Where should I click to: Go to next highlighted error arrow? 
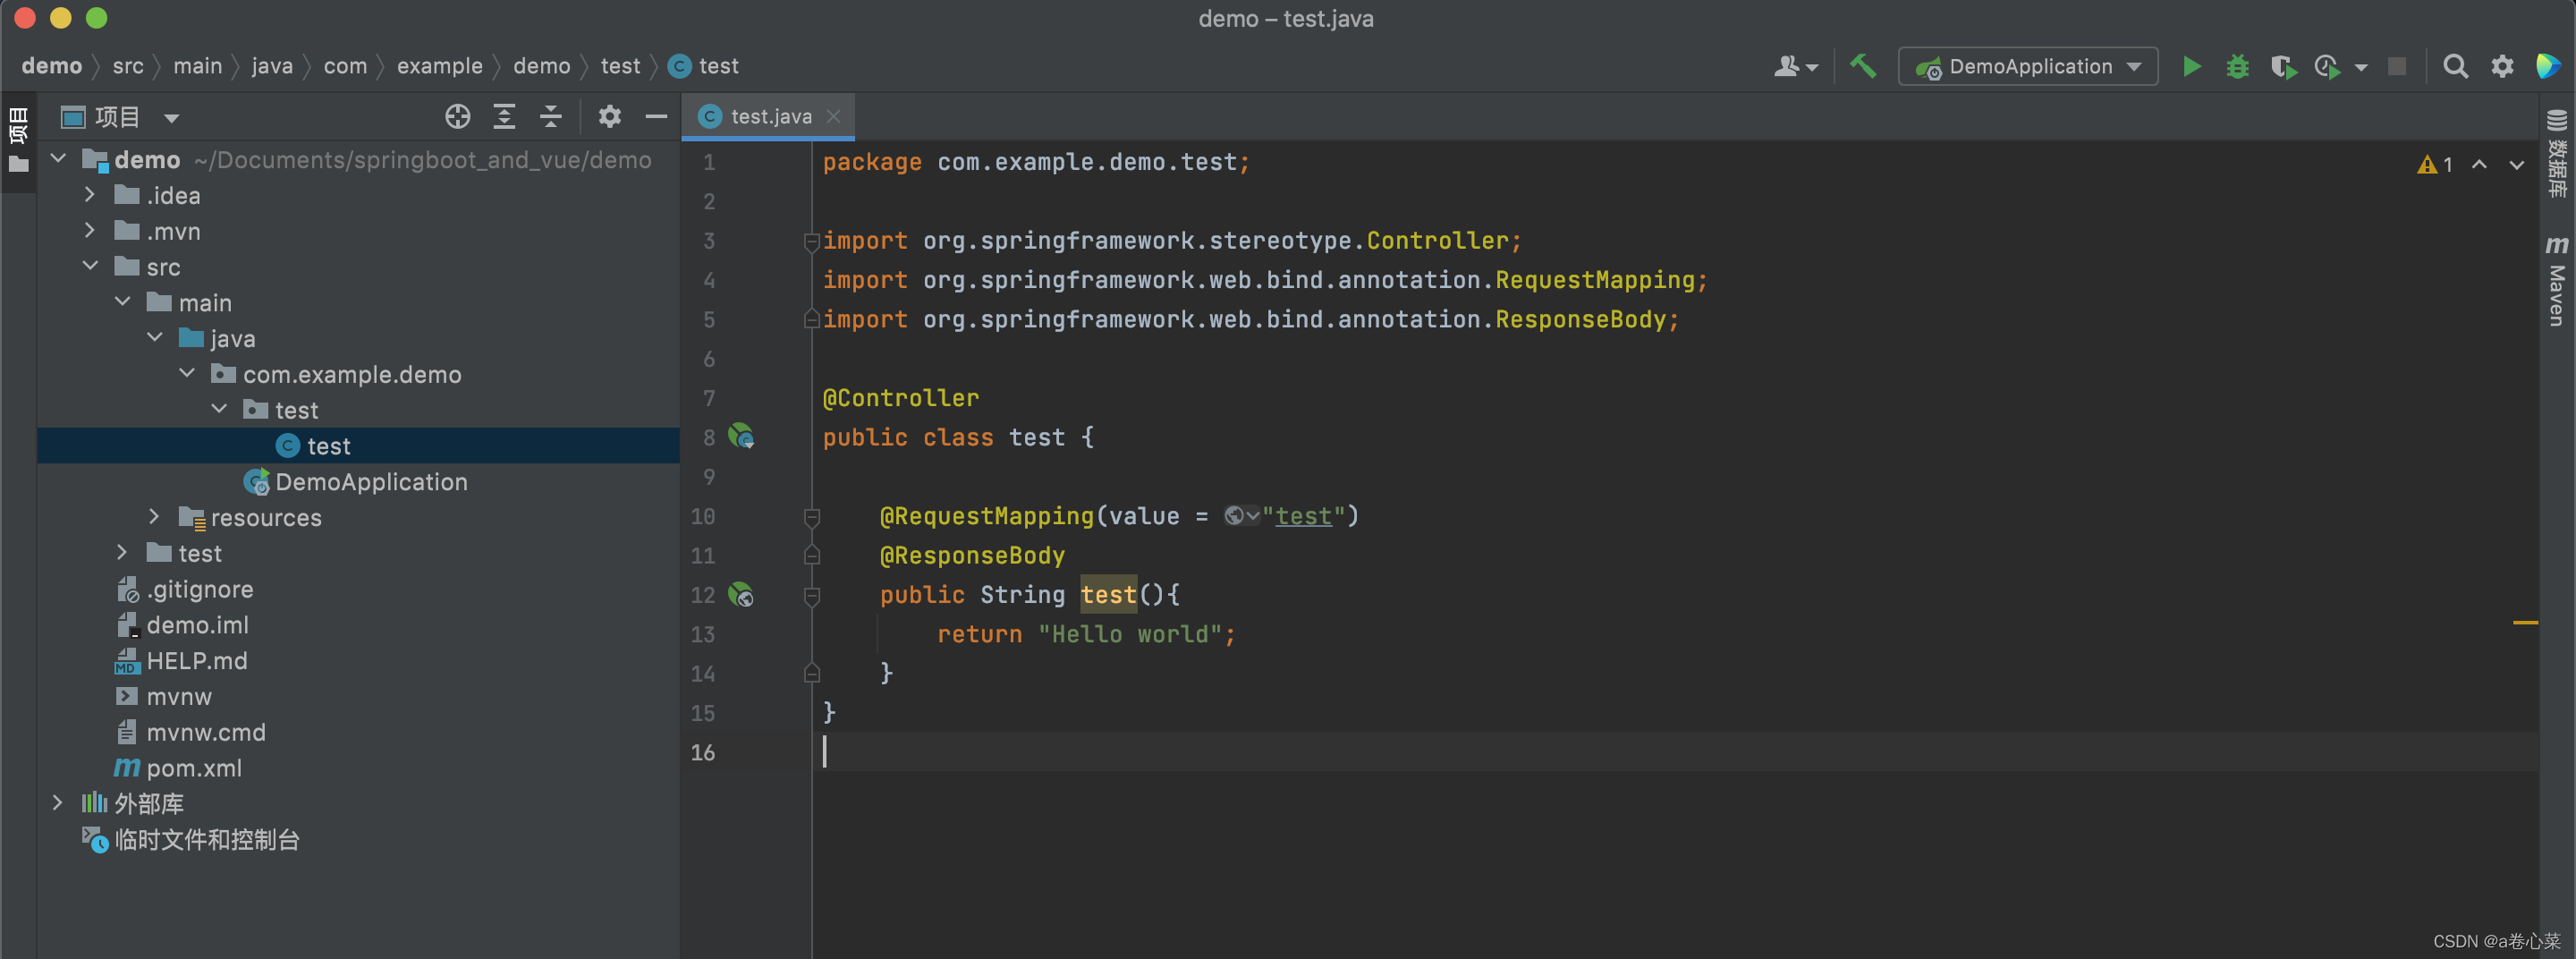pos(2516,165)
